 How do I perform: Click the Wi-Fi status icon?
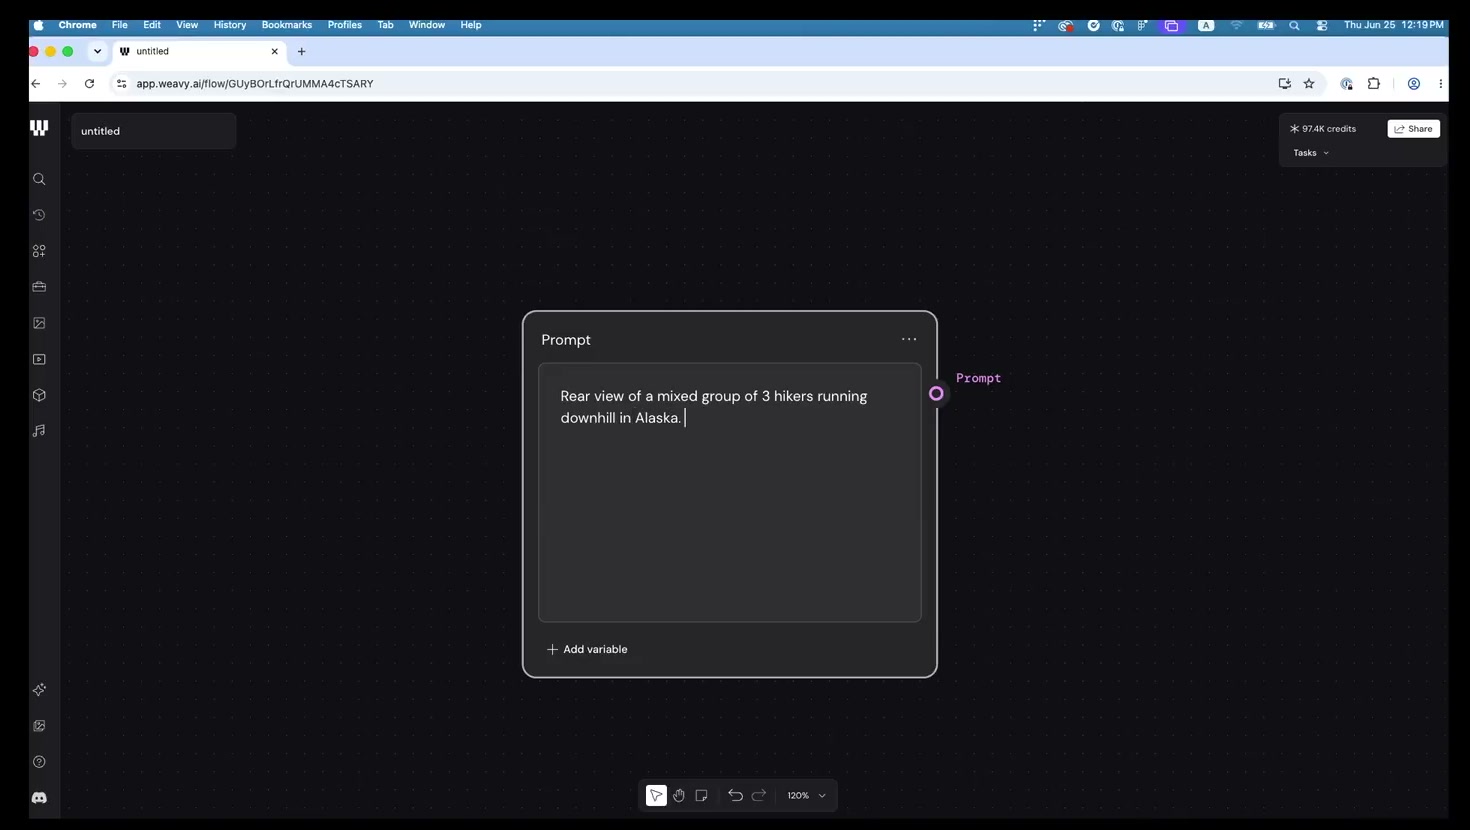click(x=1237, y=25)
